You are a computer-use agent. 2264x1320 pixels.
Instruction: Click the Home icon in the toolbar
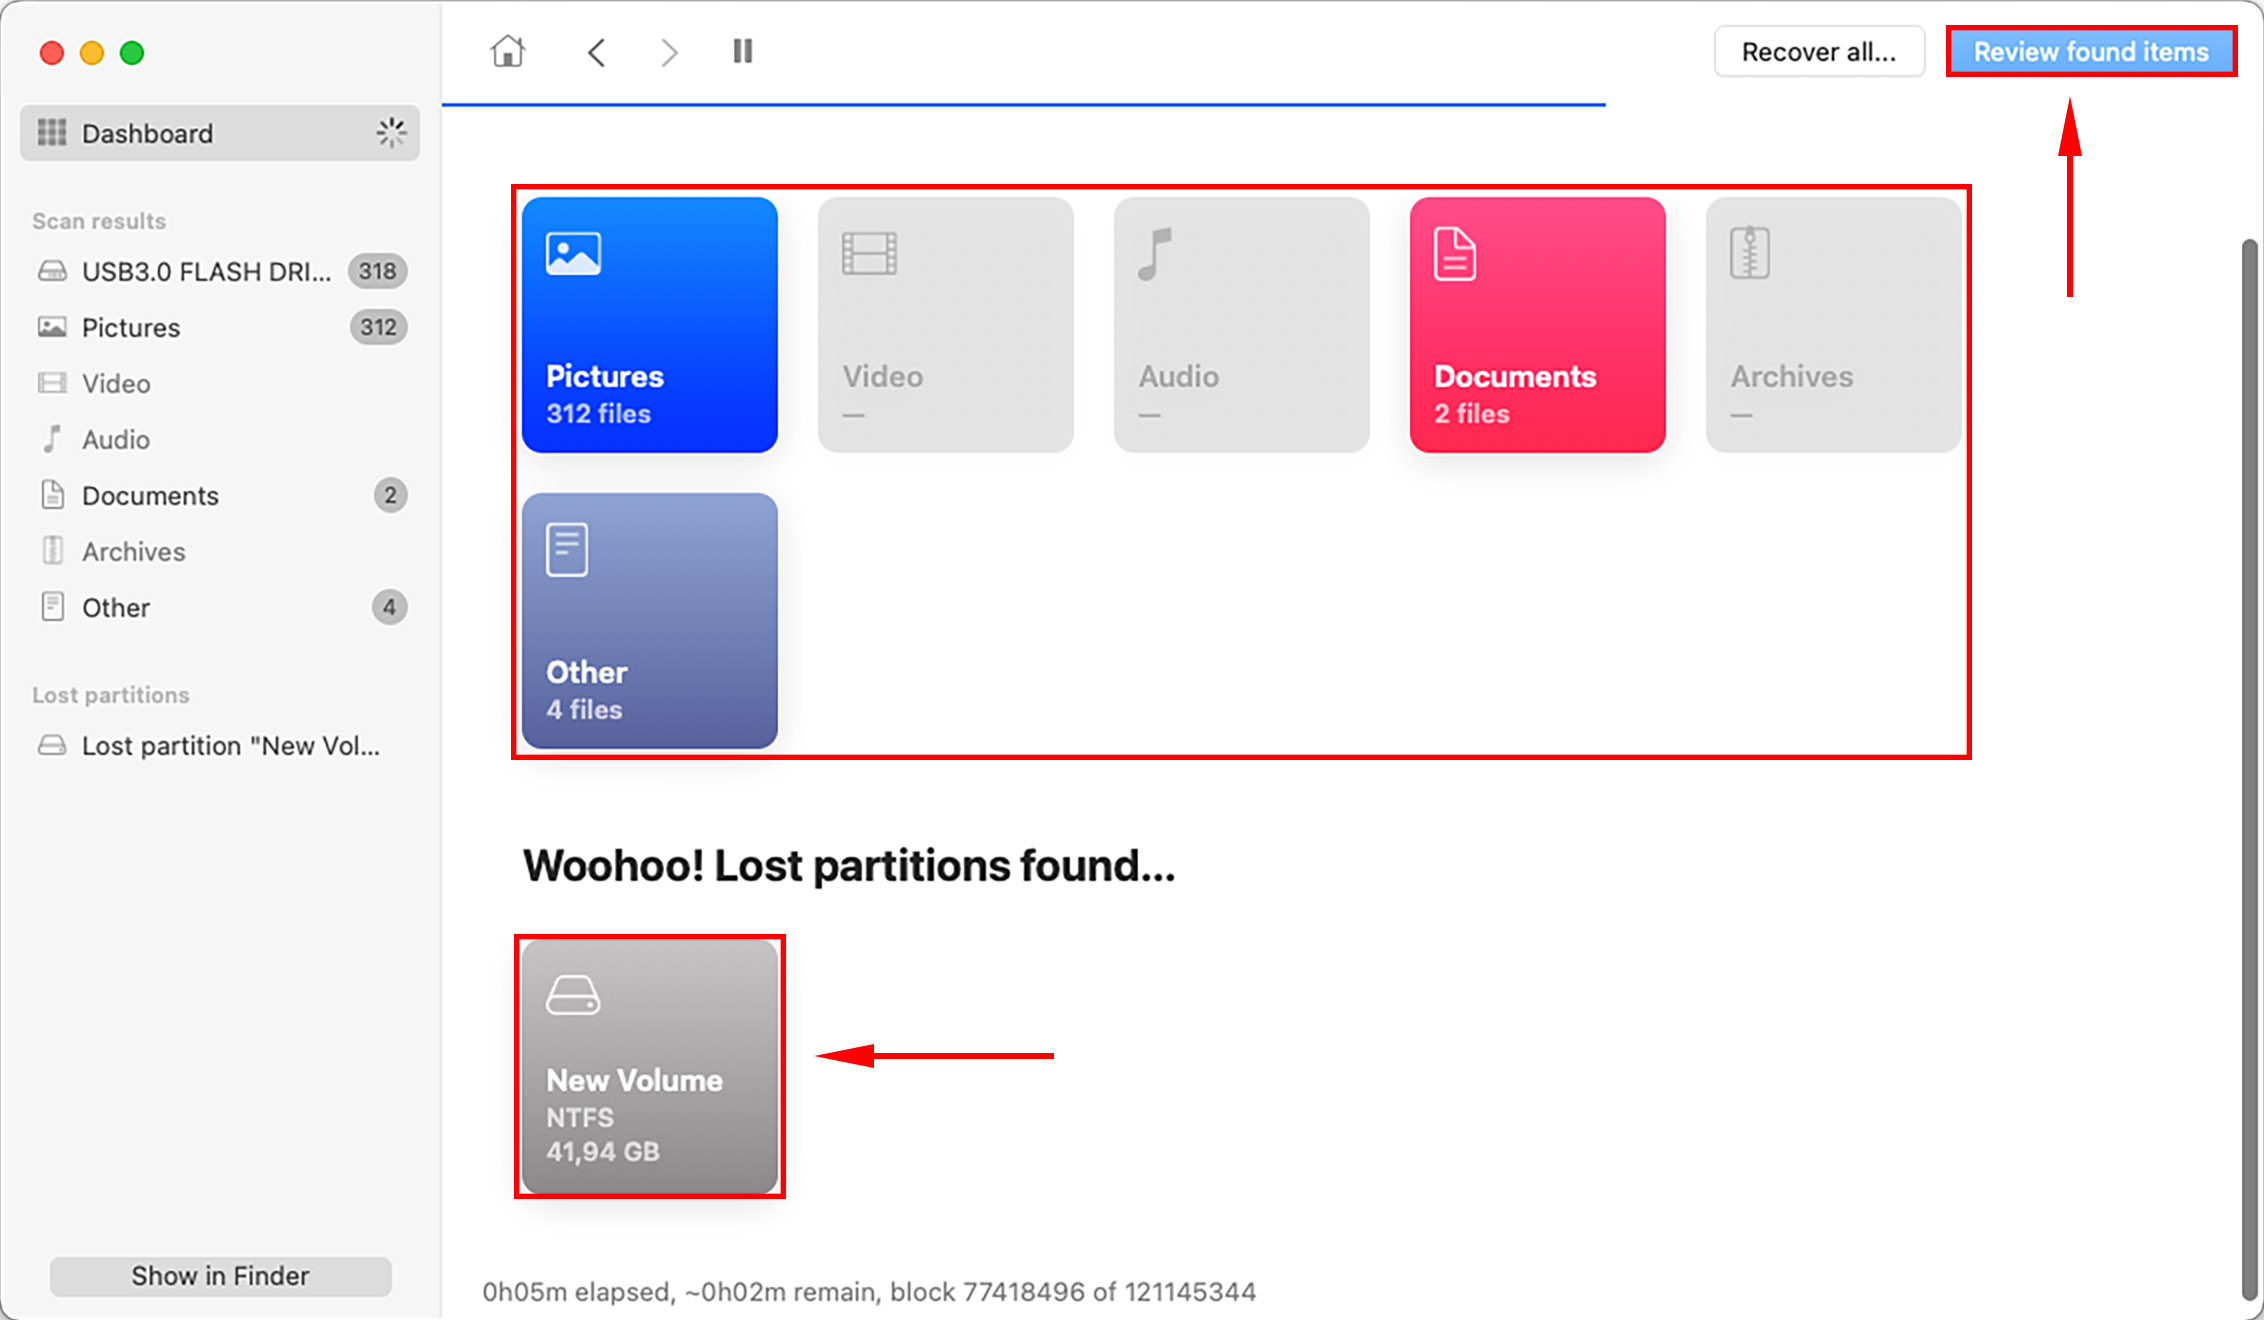click(x=507, y=51)
